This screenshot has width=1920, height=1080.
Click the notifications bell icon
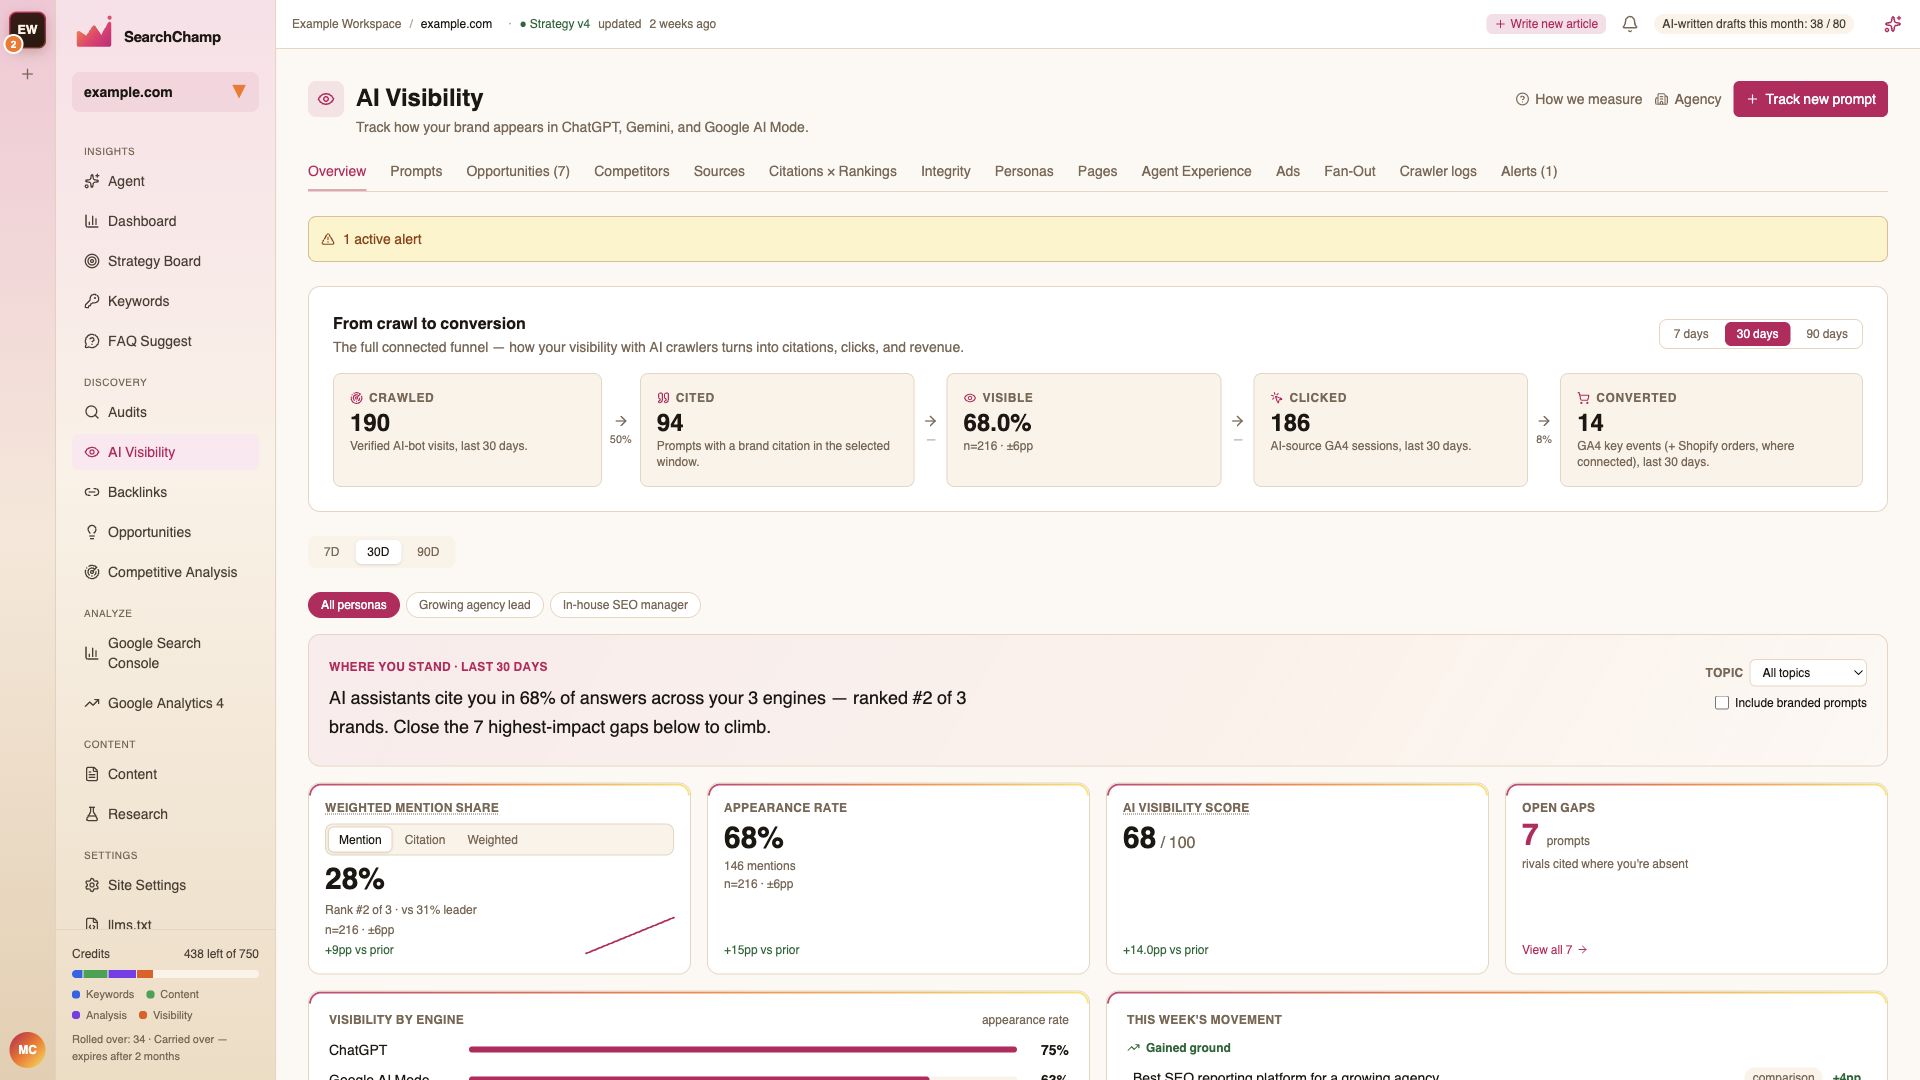point(1630,24)
